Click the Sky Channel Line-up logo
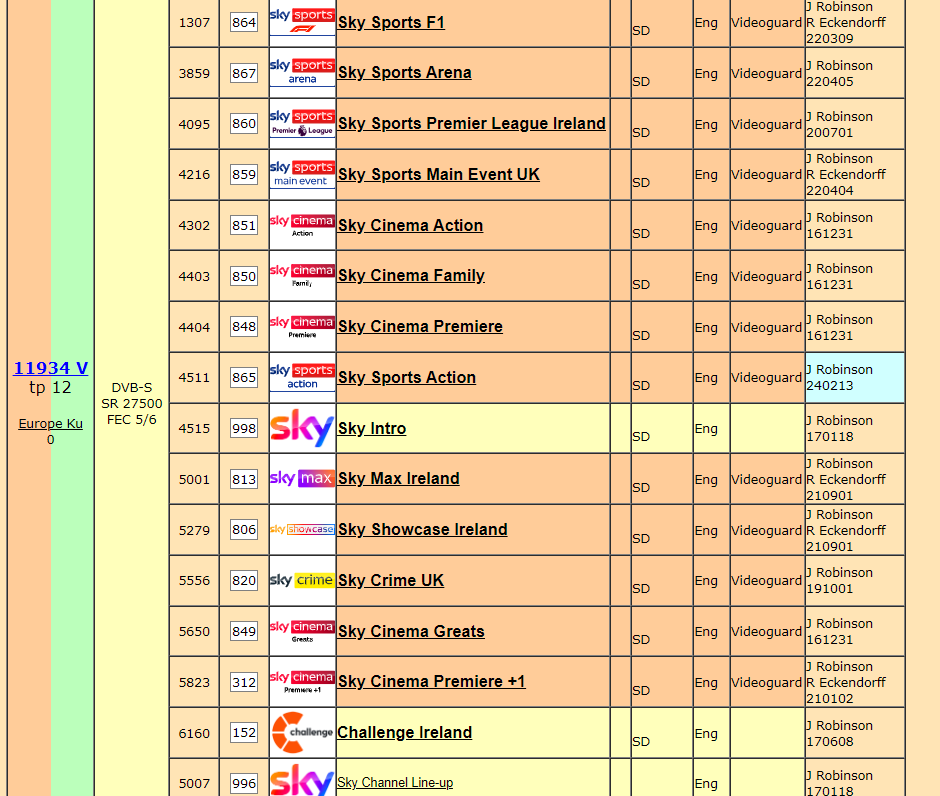 302,780
